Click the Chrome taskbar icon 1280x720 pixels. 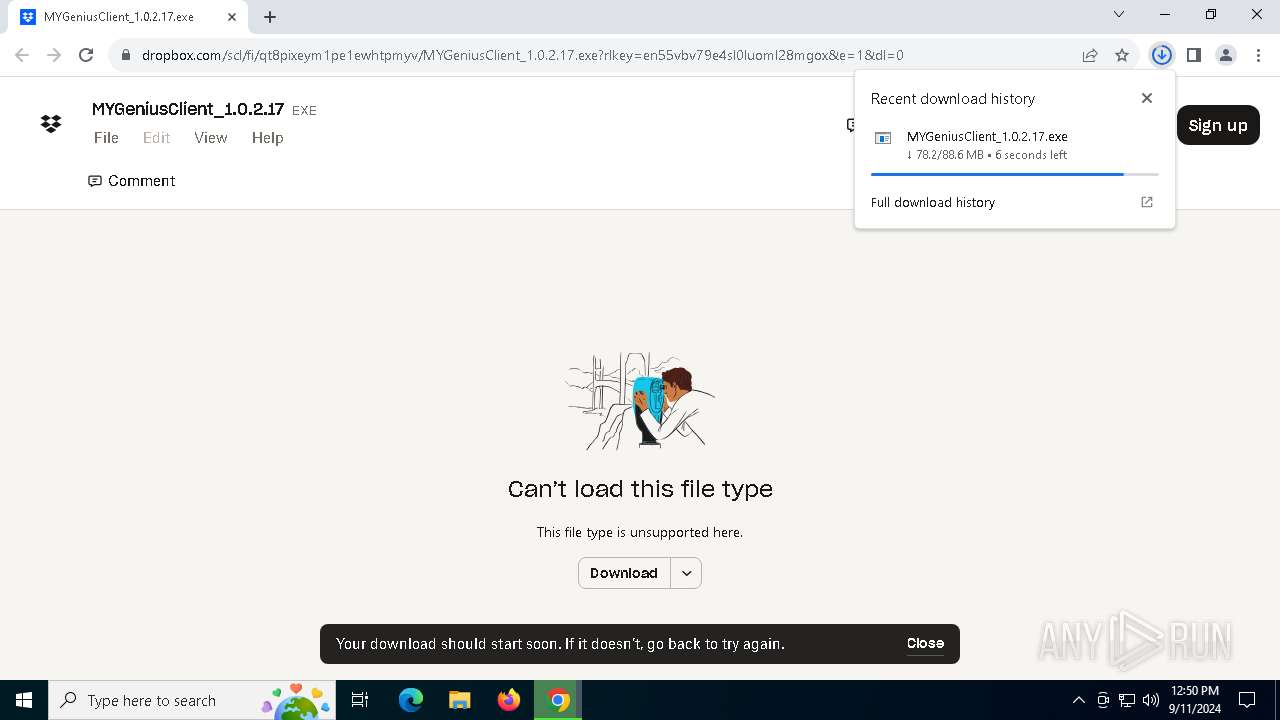click(x=558, y=700)
